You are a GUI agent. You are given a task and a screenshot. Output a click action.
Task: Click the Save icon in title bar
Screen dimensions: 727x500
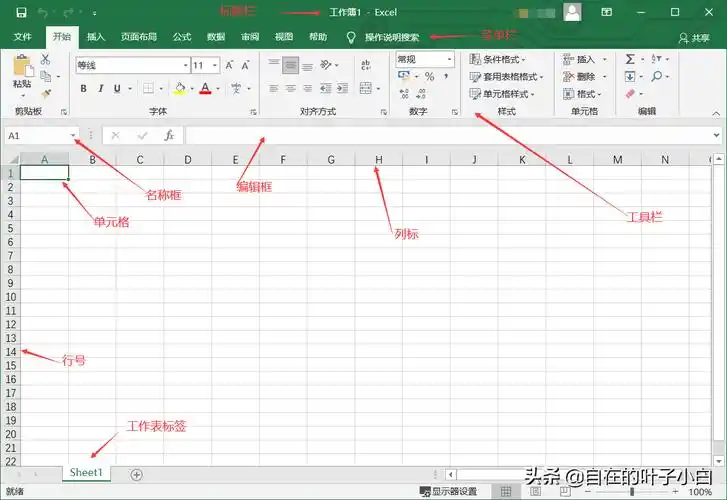[x=21, y=13]
